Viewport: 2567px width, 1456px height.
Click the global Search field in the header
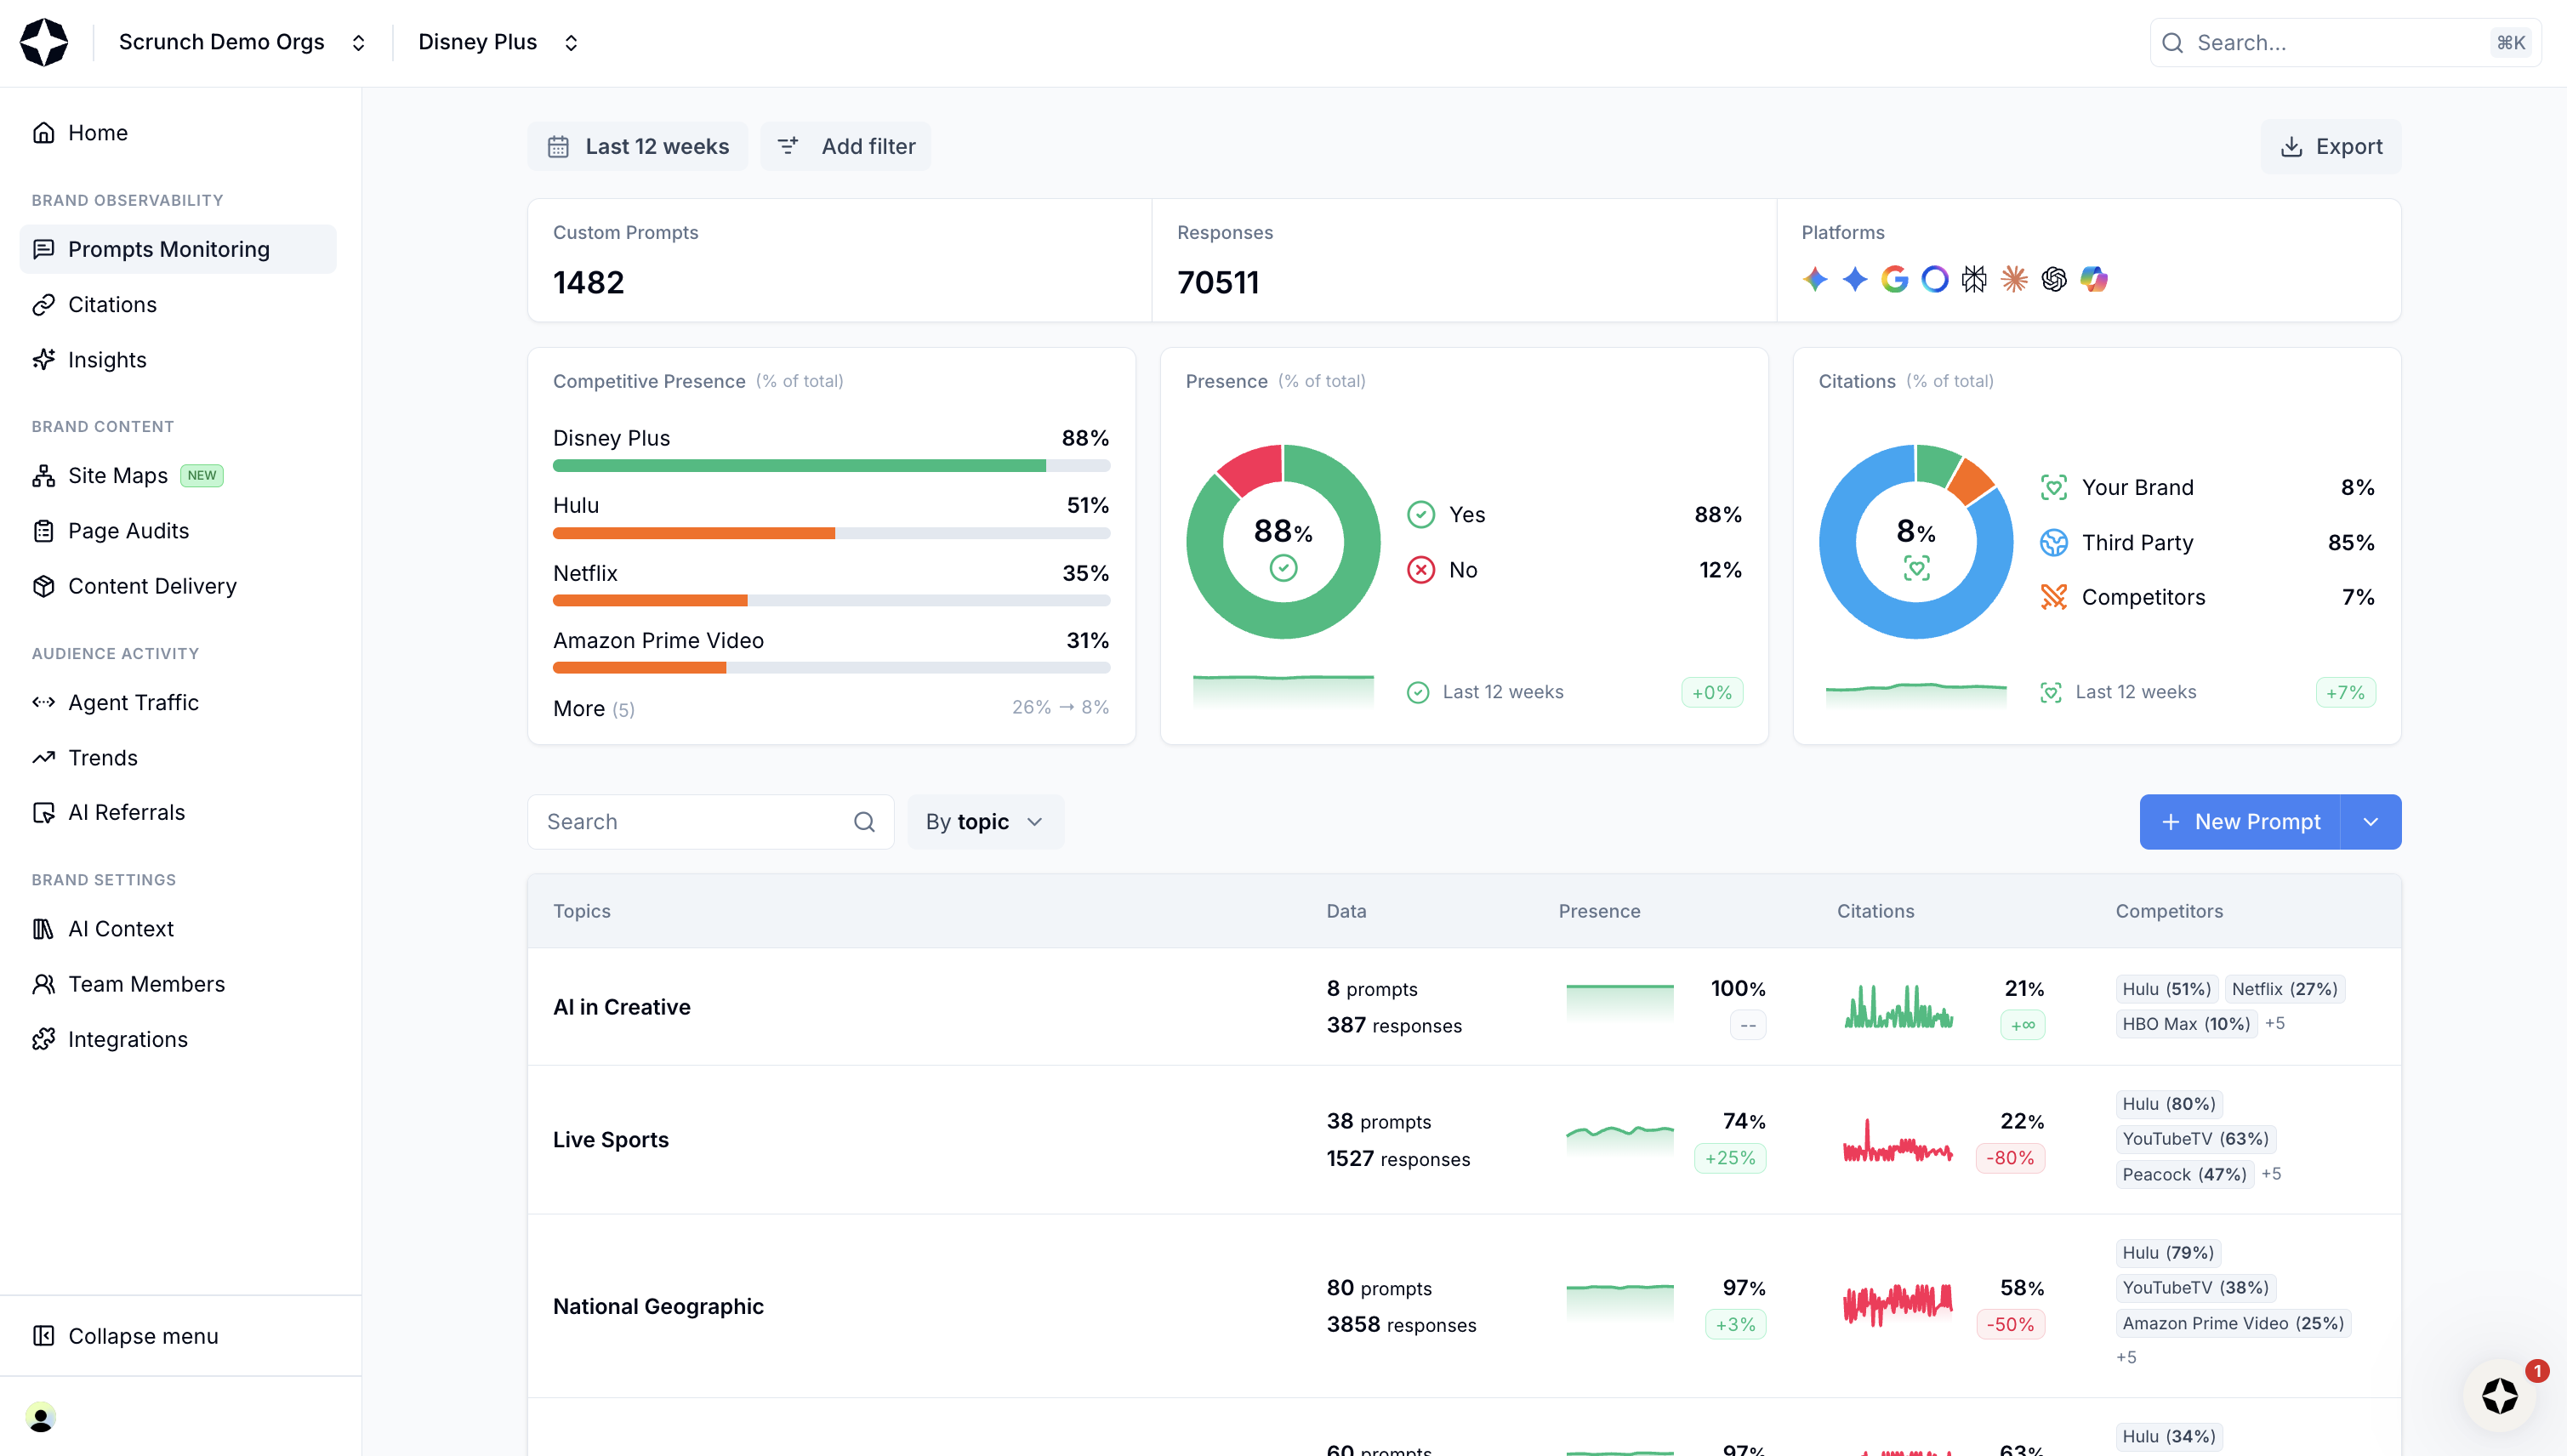coord(2340,43)
